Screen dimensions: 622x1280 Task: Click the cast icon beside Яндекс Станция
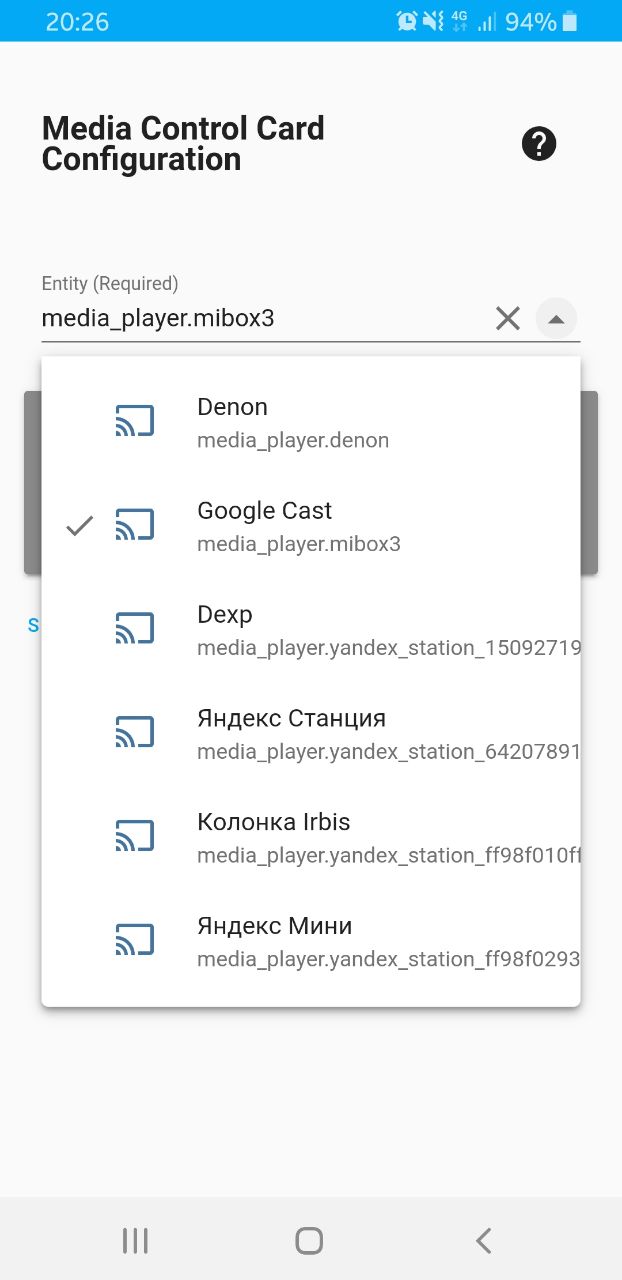[135, 733]
